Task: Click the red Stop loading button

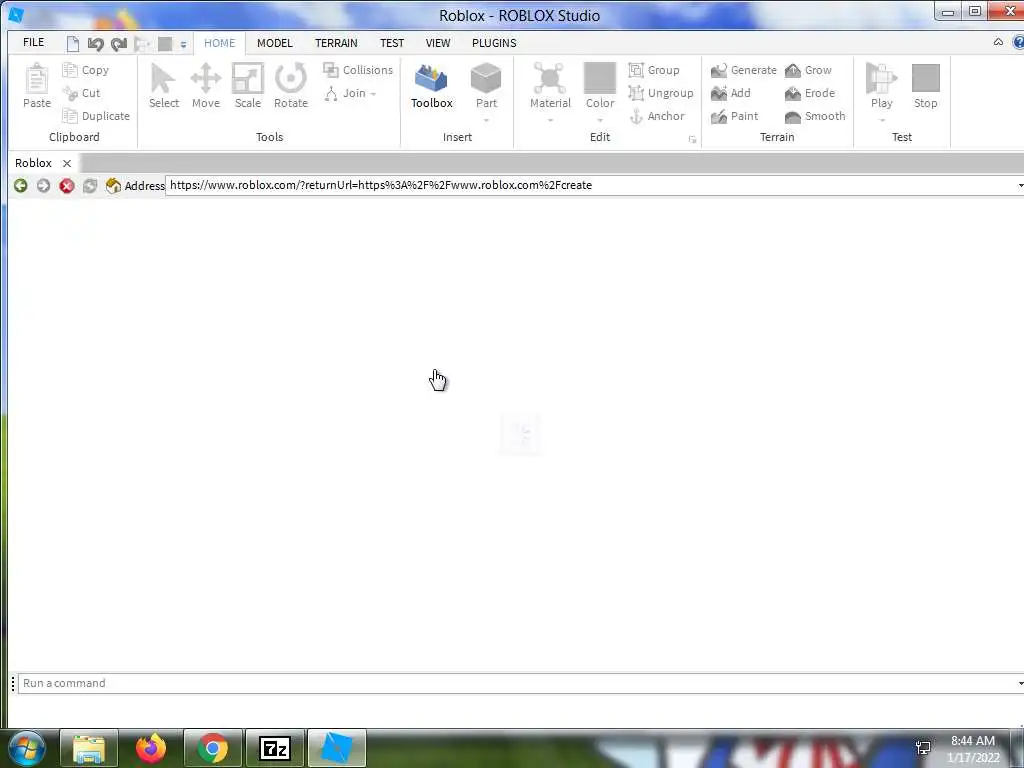Action: pyautogui.click(x=67, y=186)
